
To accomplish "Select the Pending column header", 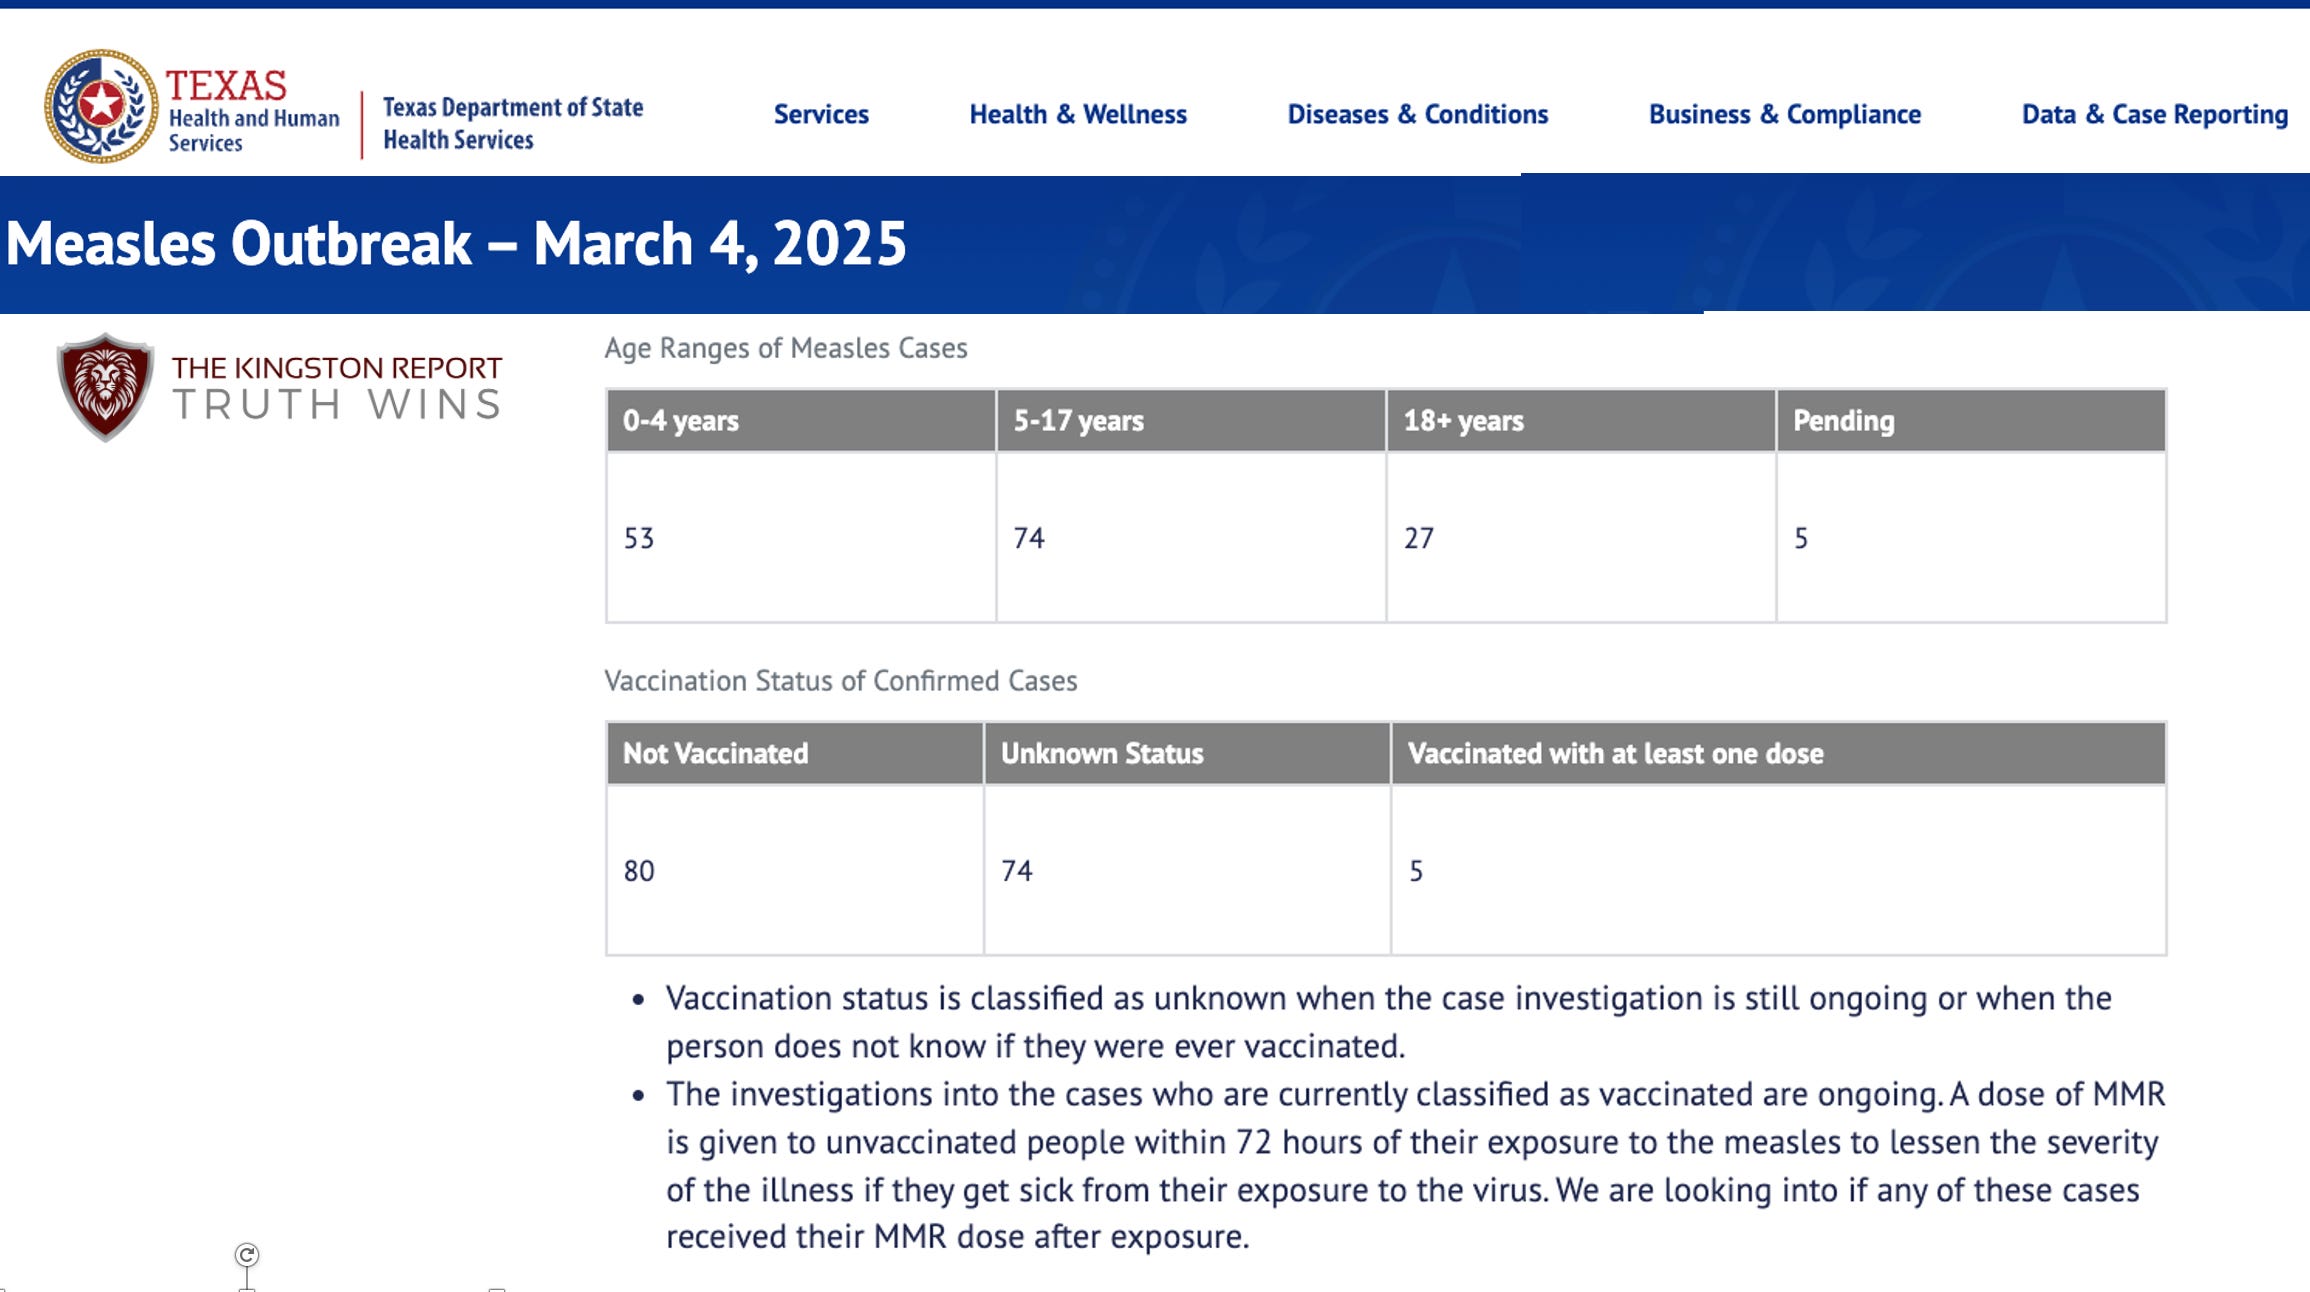I will pos(1843,421).
